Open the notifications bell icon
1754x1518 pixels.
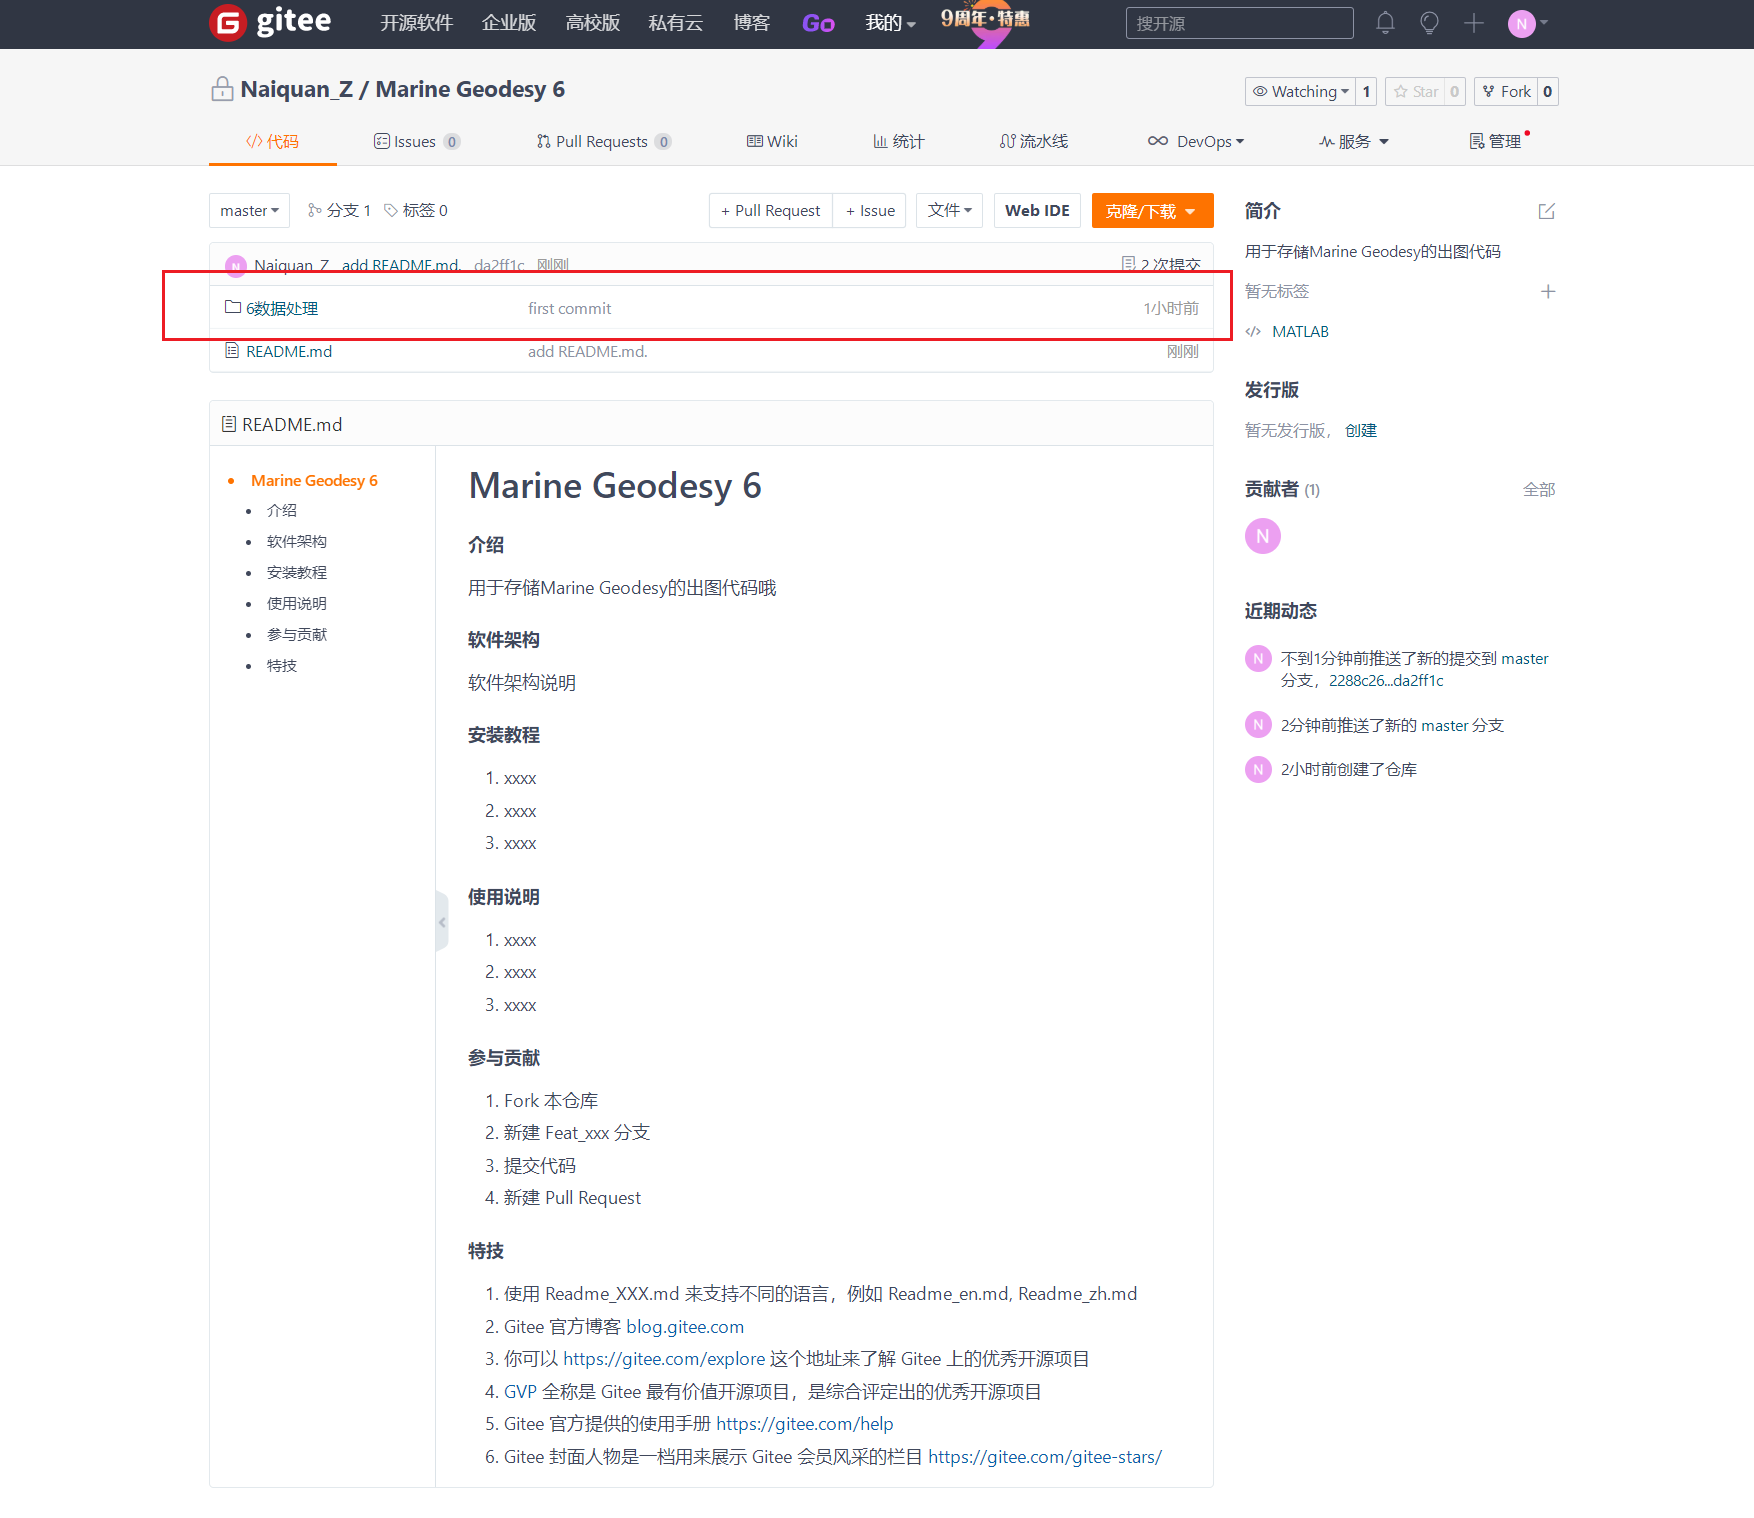click(x=1385, y=23)
